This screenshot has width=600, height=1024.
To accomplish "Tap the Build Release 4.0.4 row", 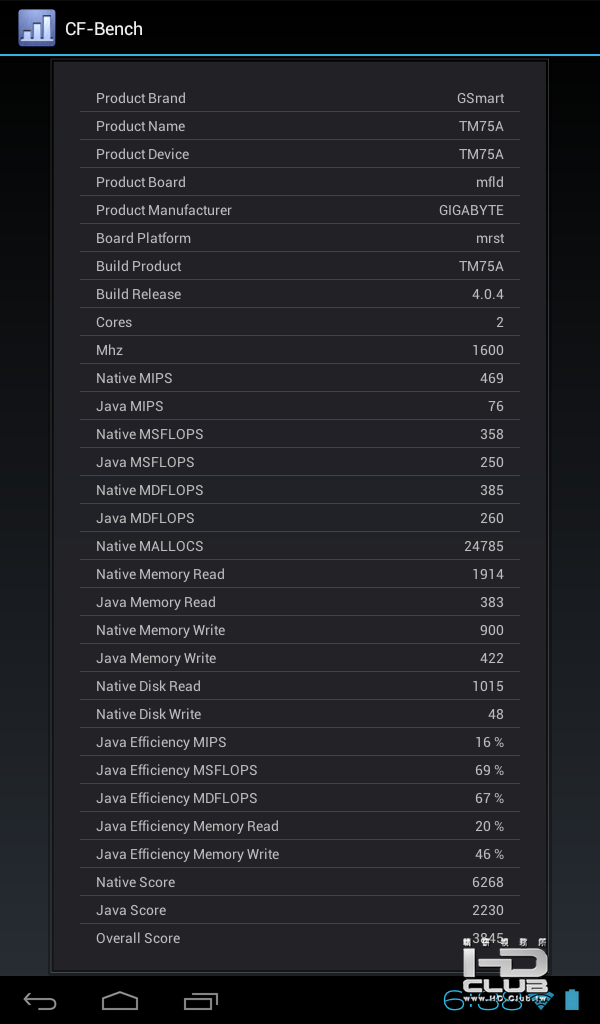I will pyautogui.click(x=300, y=294).
